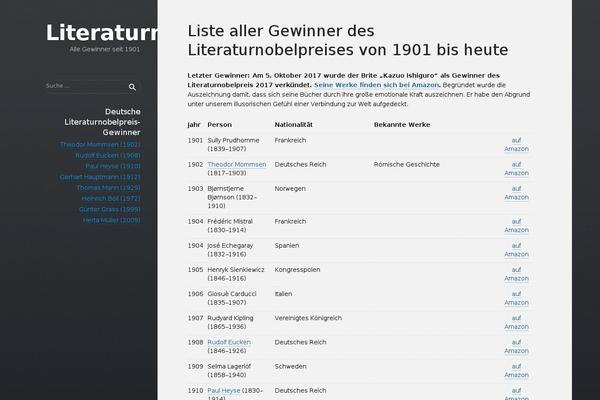The height and width of the screenshot is (400, 600).
Task: Open Heinrich Böll (1972) sidebar link
Action: 111,198
